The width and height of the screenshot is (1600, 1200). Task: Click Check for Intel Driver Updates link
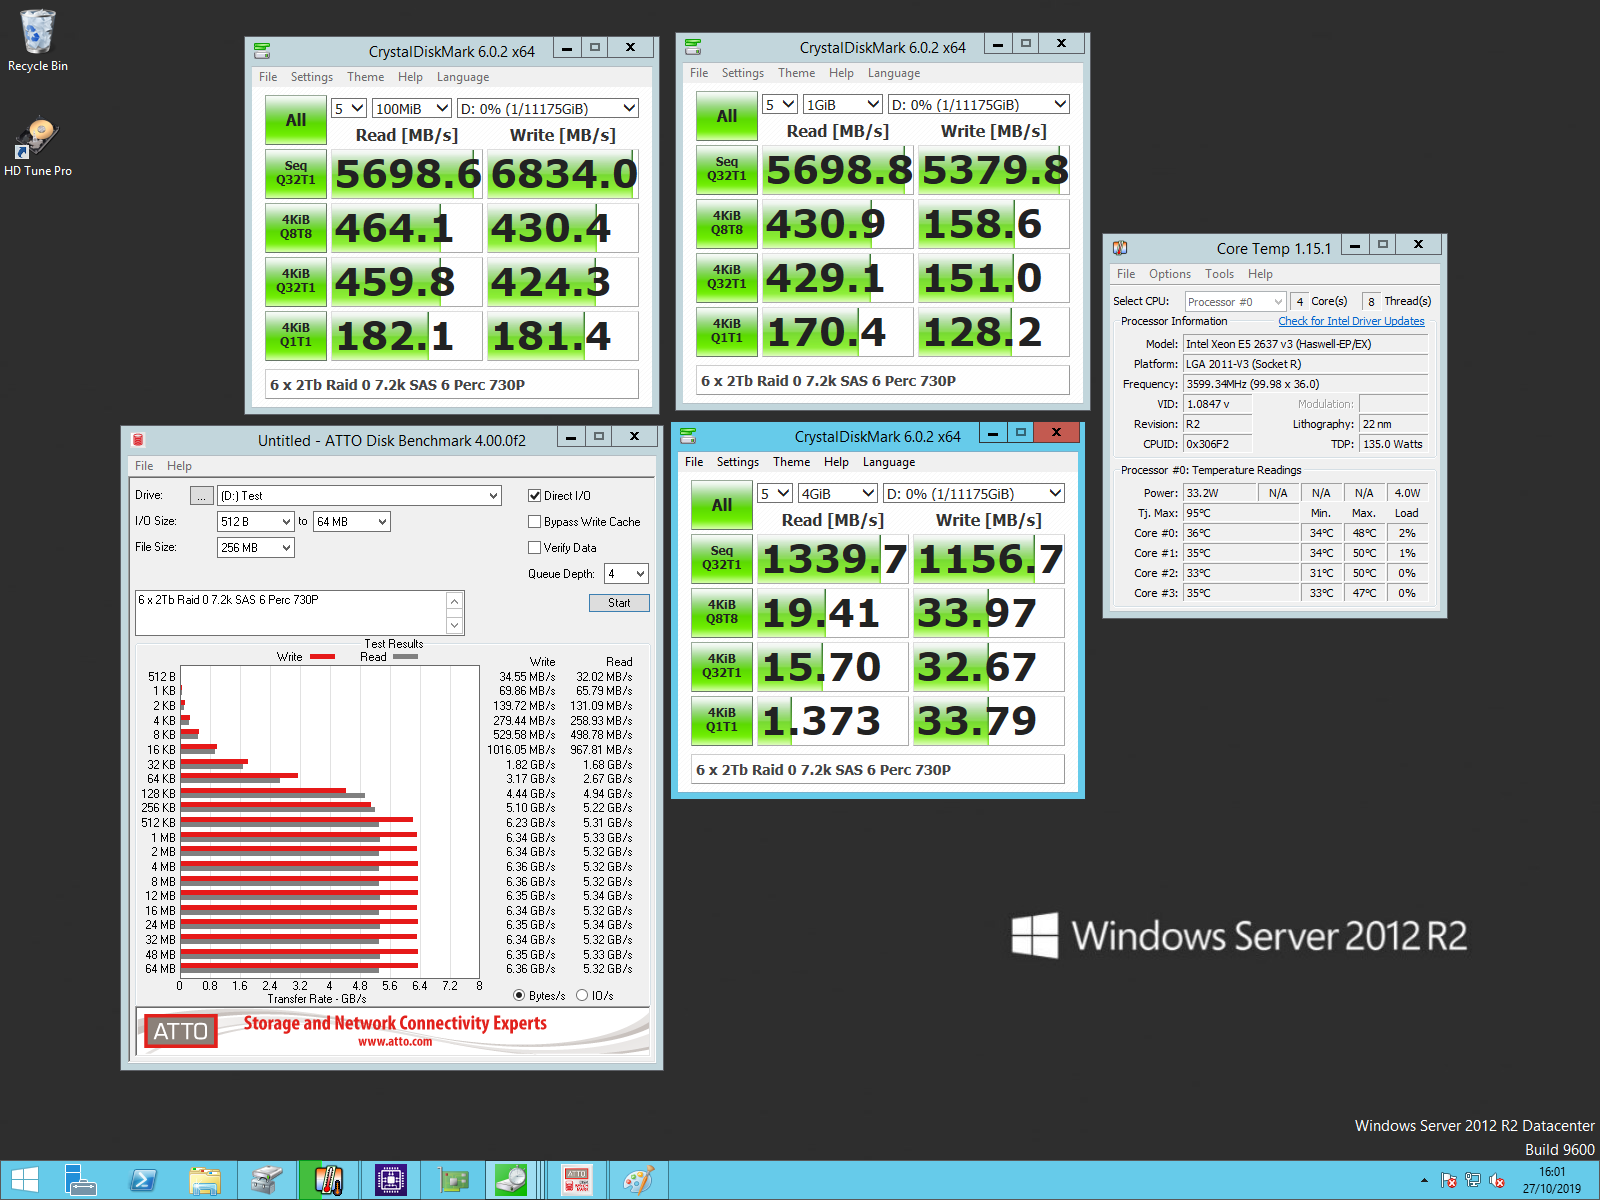click(1351, 321)
